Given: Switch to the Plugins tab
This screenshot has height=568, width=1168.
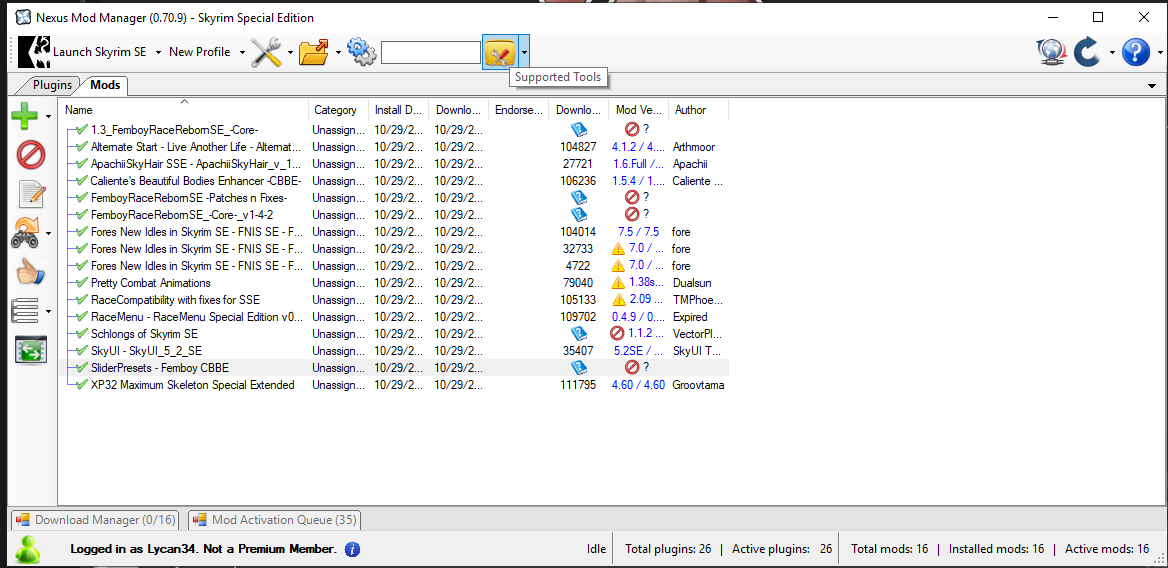Looking at the screenshot, I should [x=52, y=85].
